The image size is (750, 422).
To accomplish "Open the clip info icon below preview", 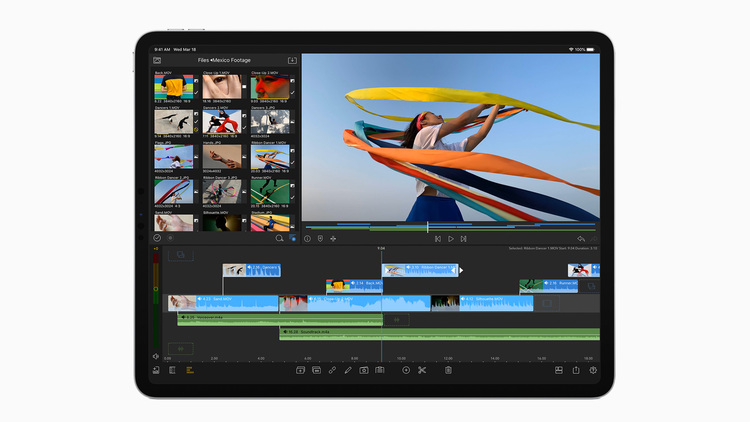I will (308, 239).
